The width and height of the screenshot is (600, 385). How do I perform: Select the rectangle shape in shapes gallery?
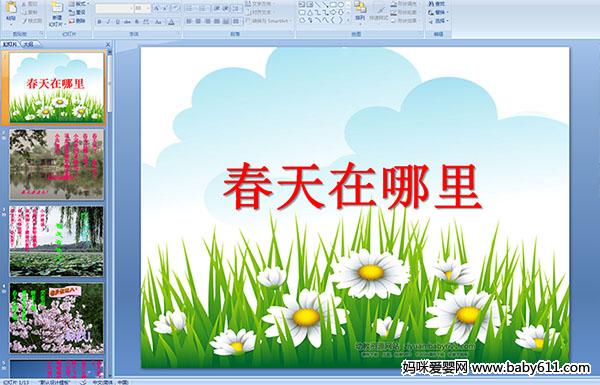[334, 5]
